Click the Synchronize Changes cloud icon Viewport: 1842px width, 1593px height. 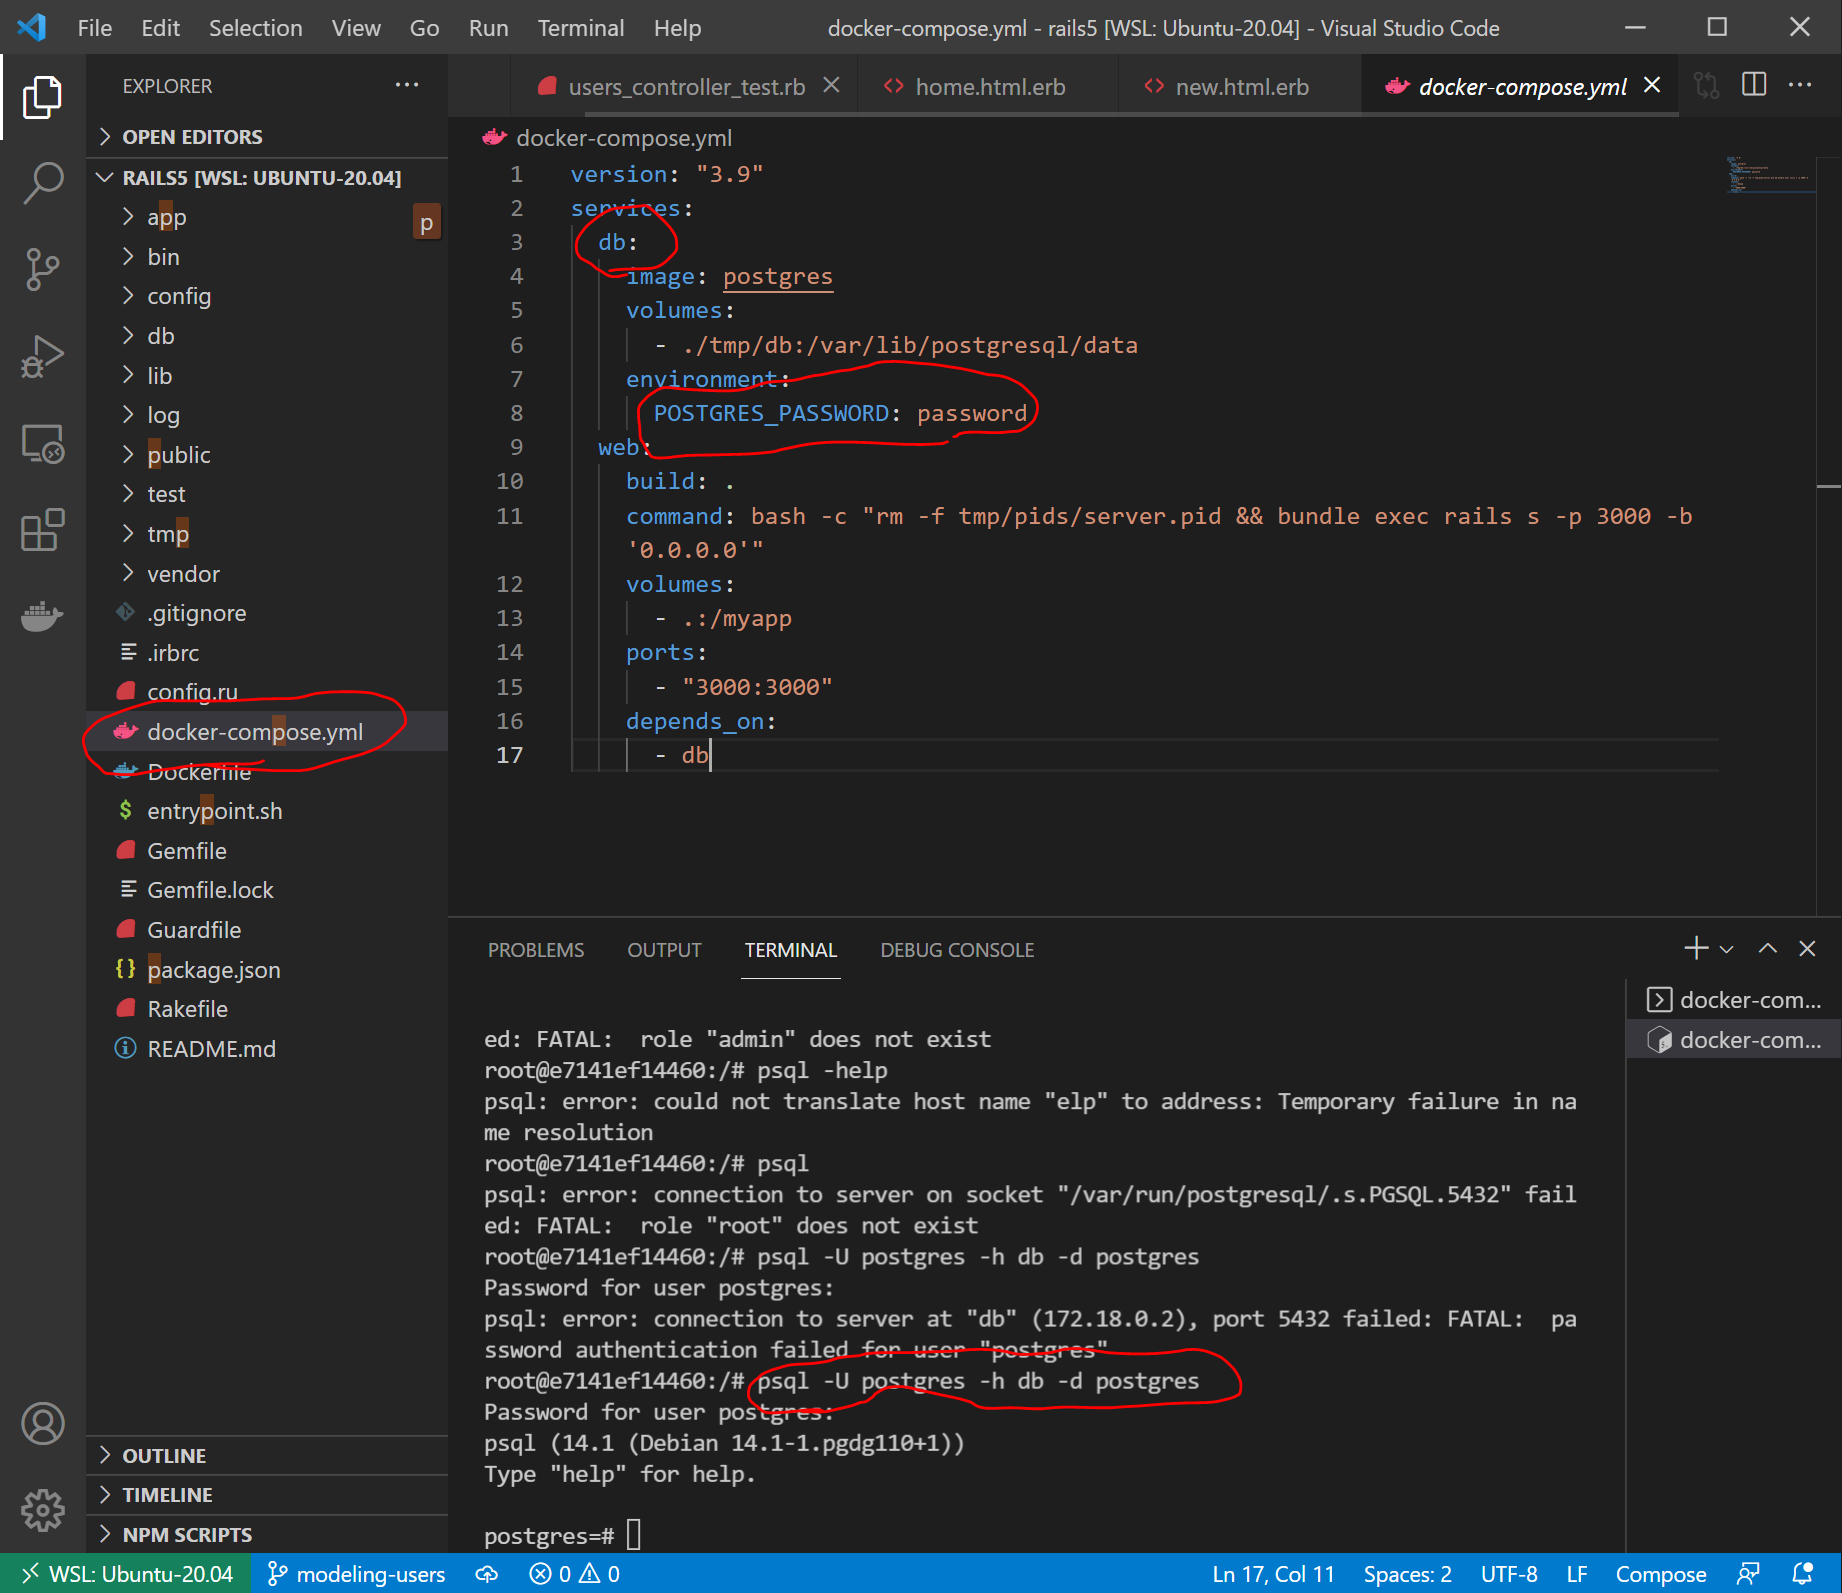click(x=487, y=1574)
